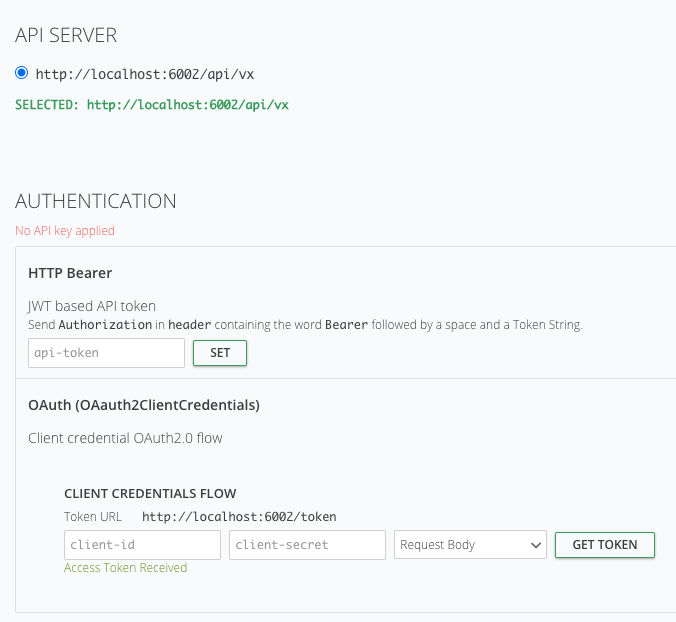Click the SET button for HTTP Bearer
This screenshot has height=622, width=676.
(220, 353)
